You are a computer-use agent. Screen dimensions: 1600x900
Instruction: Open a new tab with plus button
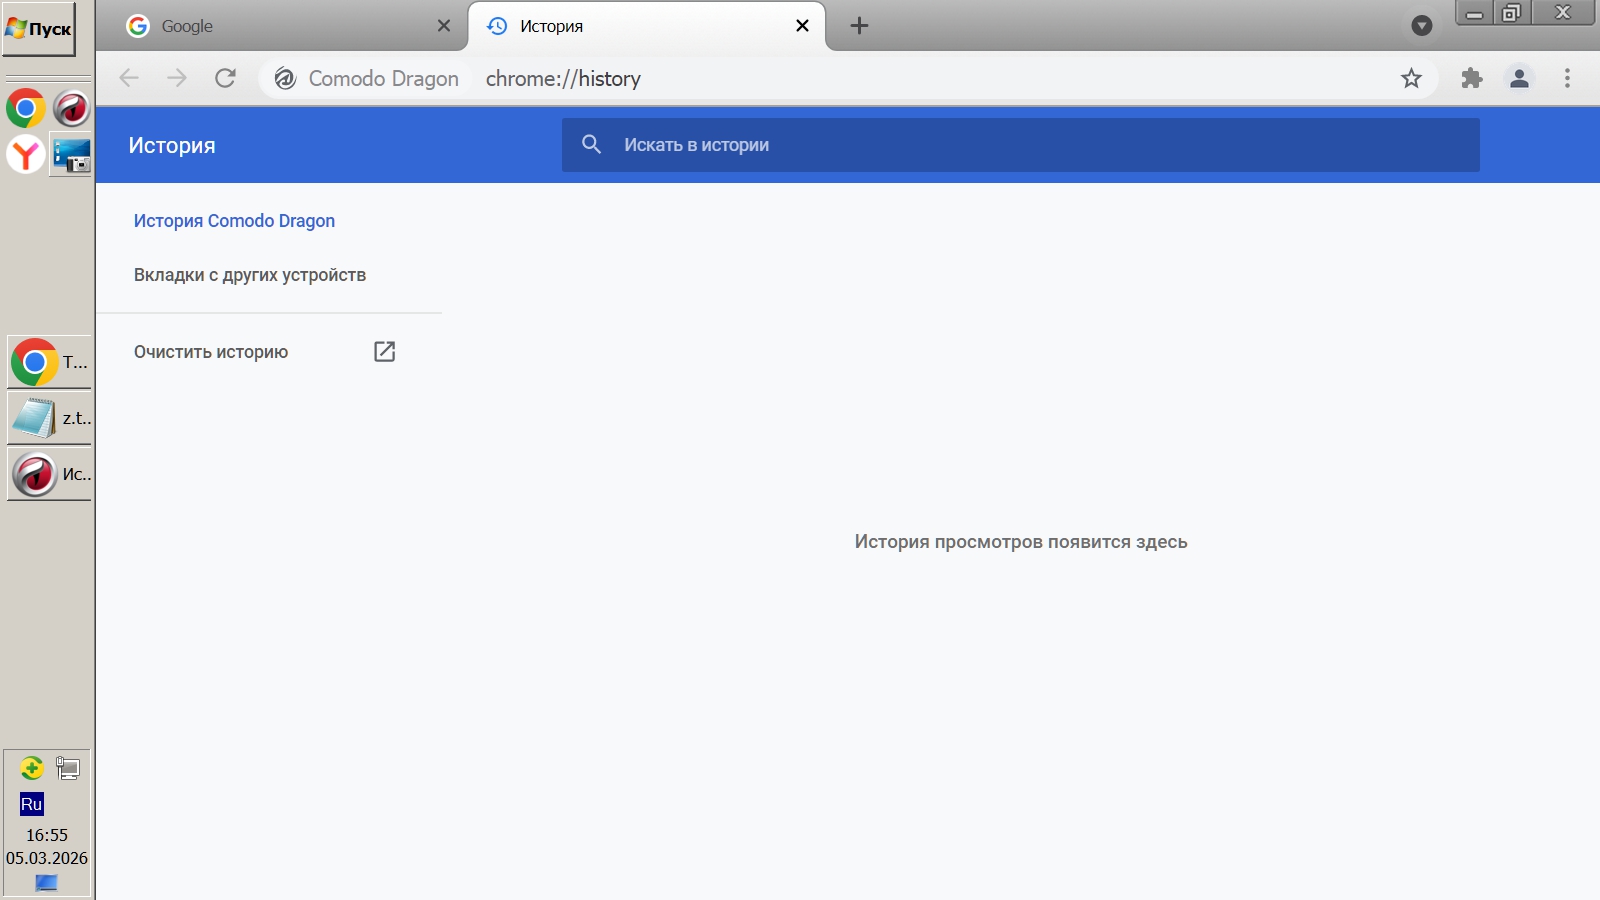[859, 26]
